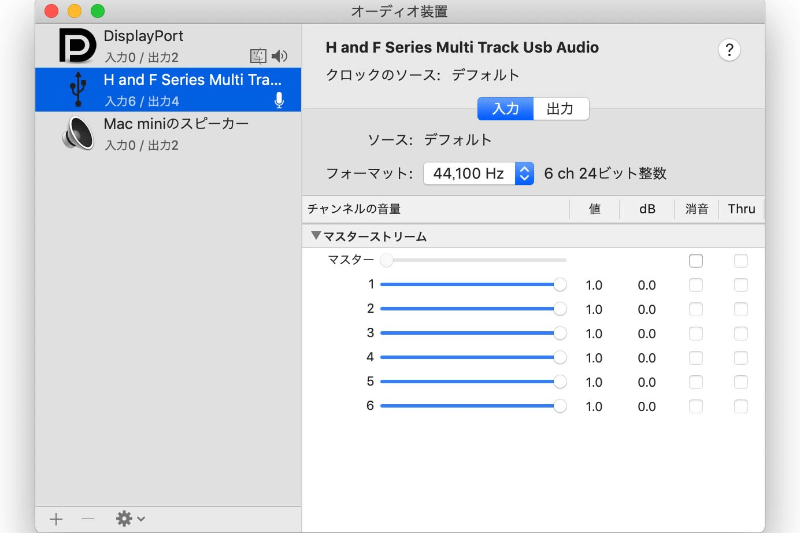Open the gear action menu

[x=130, y=519]
